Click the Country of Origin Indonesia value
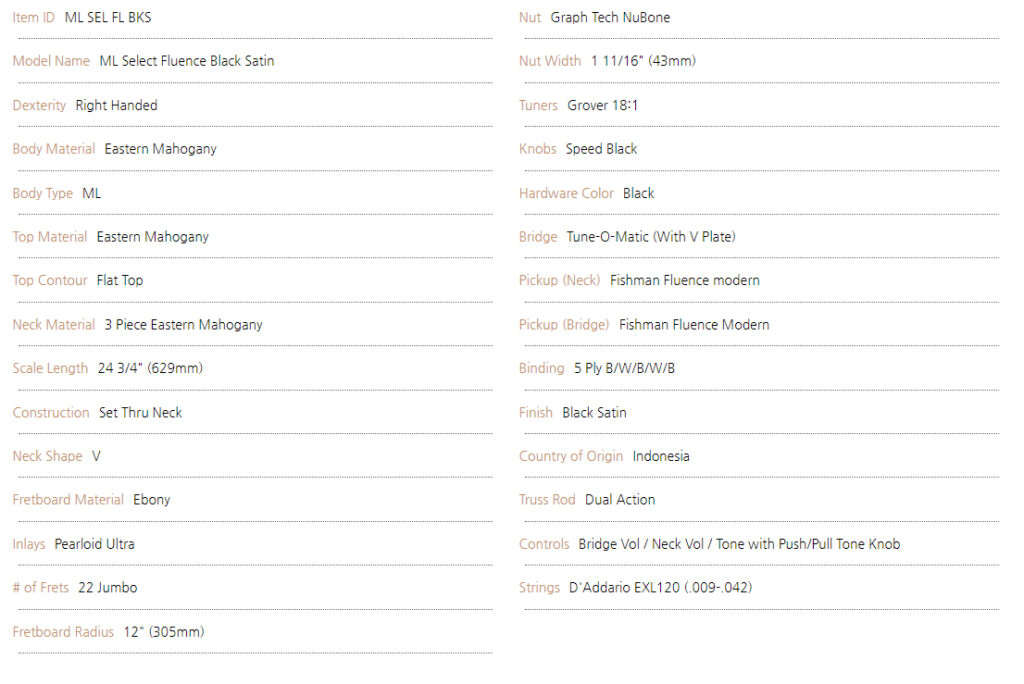 point(661,456)
